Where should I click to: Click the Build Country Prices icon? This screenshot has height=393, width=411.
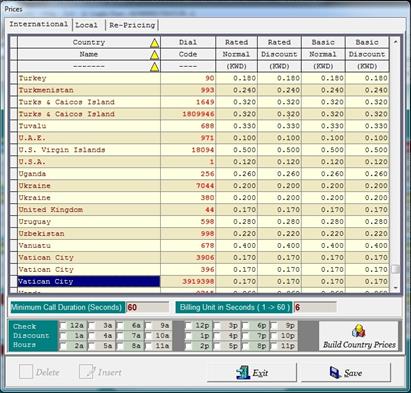point(358,330)
